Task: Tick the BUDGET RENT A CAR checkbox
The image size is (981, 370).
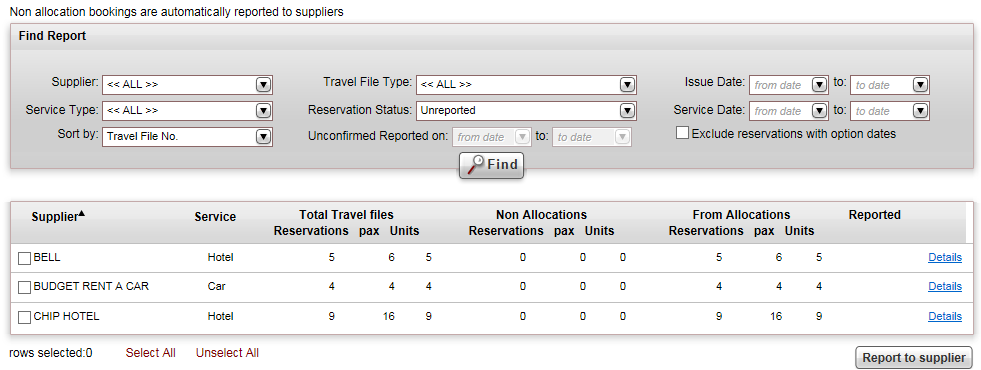Action: pos(24,287)
